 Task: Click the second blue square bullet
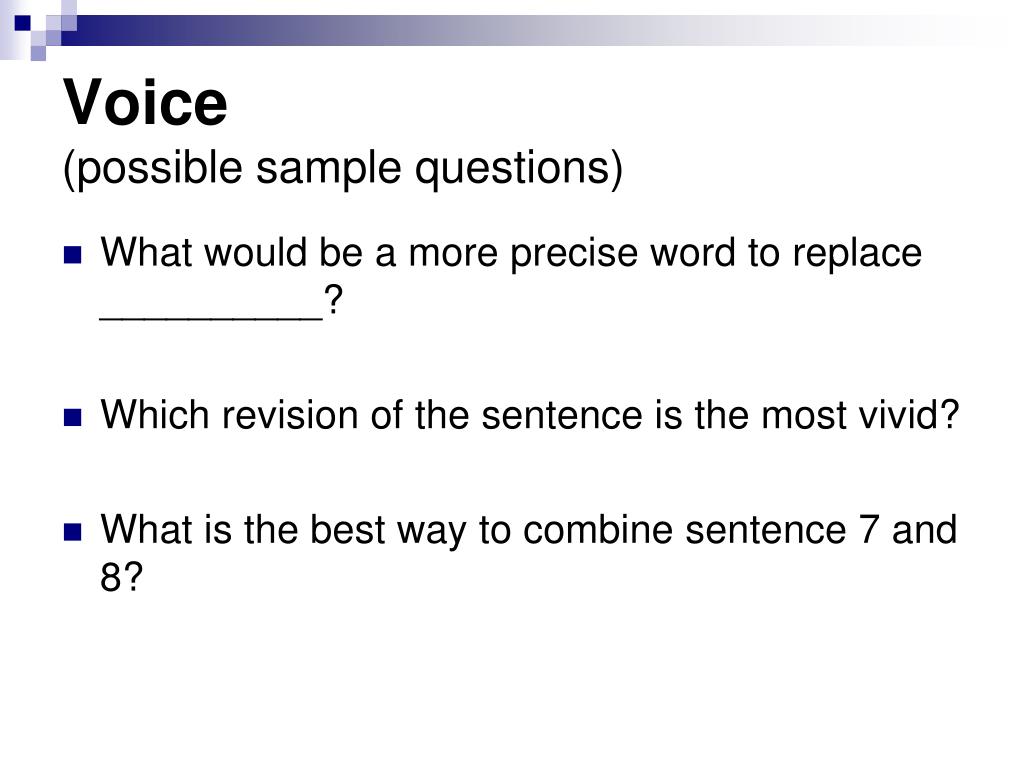pyautogui.click(x=72, y=417)
